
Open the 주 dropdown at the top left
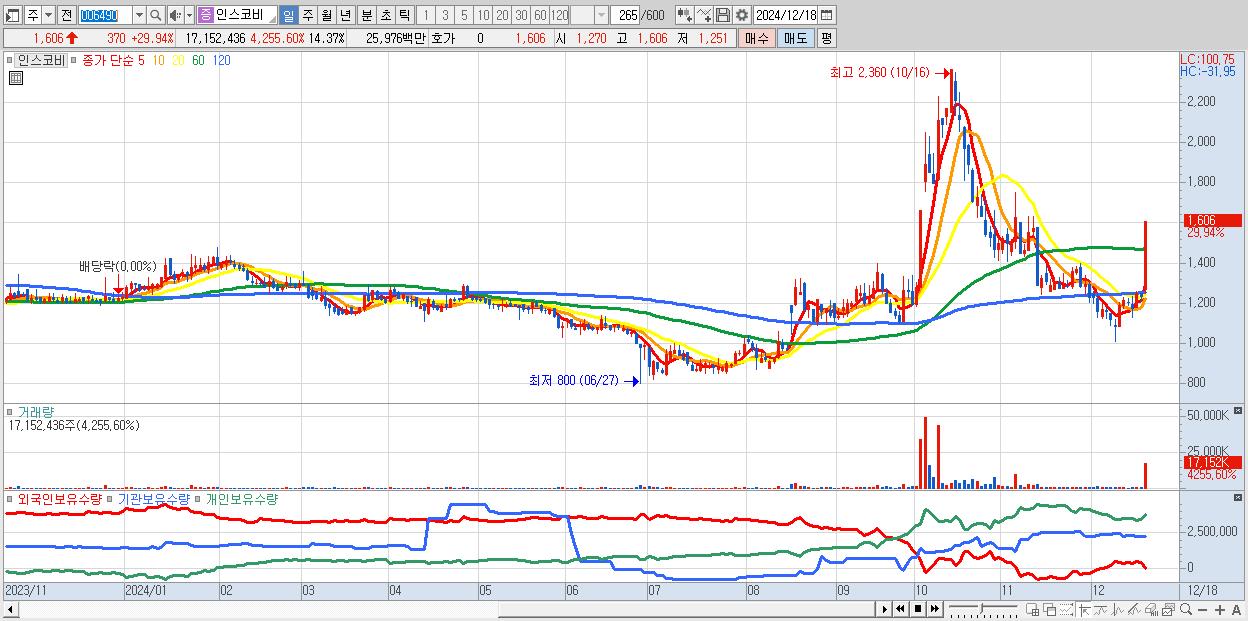pos(48,15)
